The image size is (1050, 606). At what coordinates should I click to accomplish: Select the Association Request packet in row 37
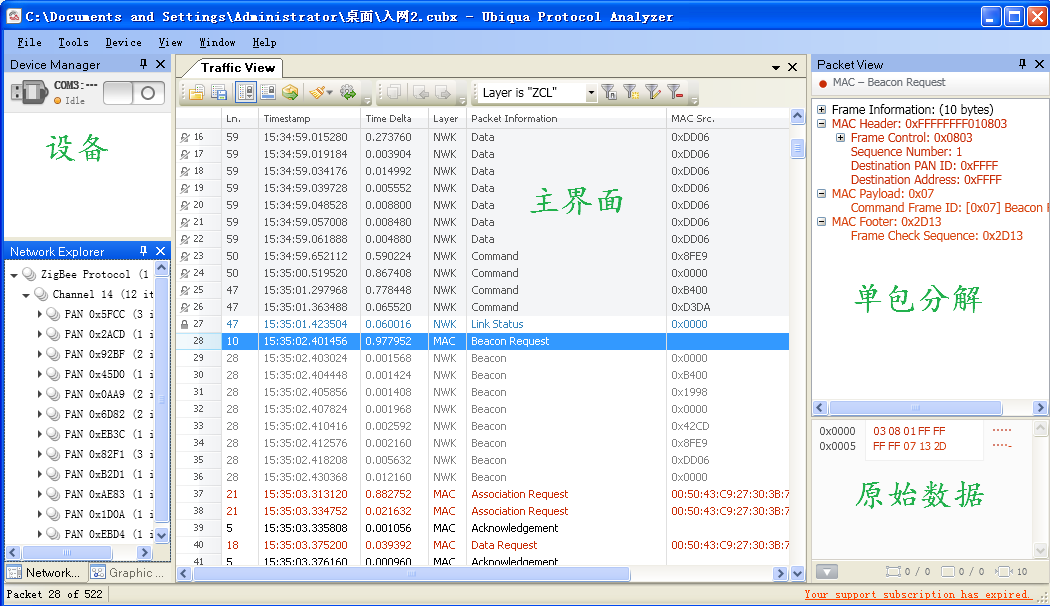click(519, 494)
